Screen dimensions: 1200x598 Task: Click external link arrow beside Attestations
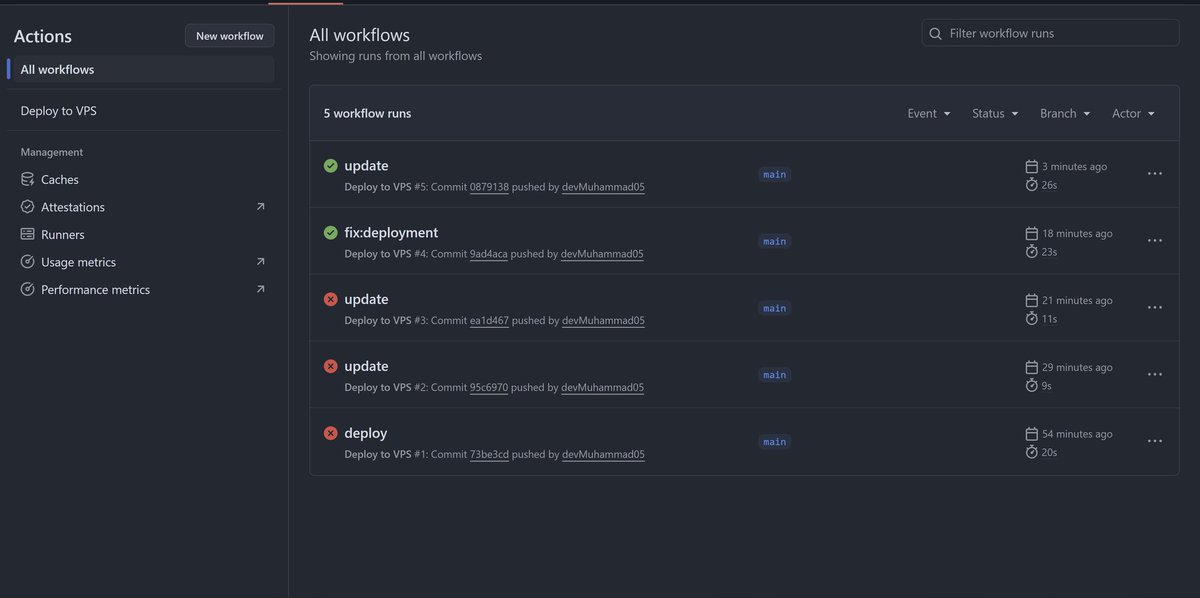pos(261,207)
